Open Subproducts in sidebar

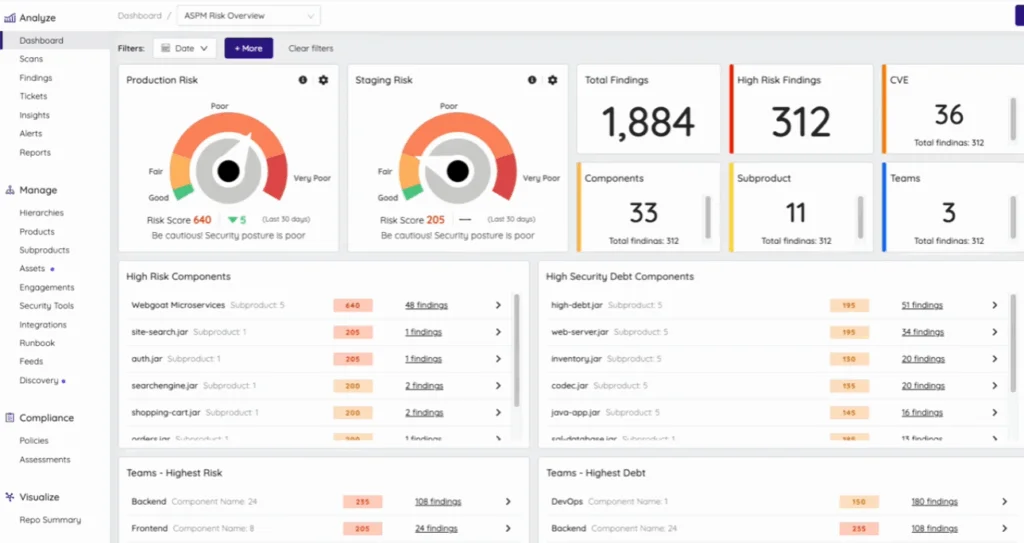[x=44, y=250]
